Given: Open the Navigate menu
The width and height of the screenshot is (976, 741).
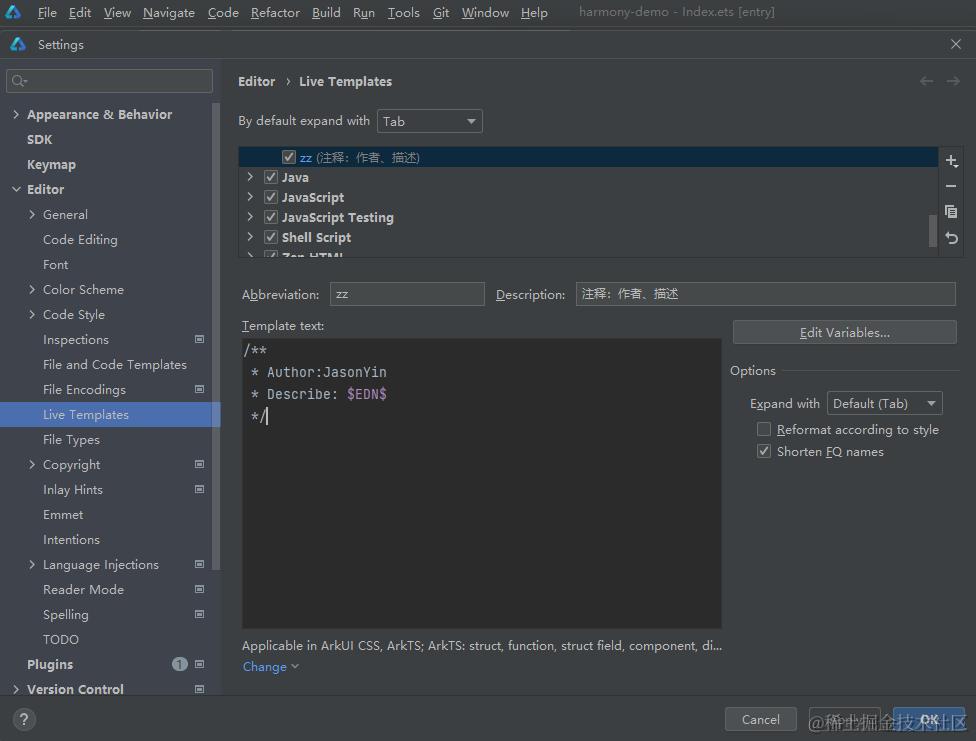Looking at the screenshot, I should (x=169, y=12).
